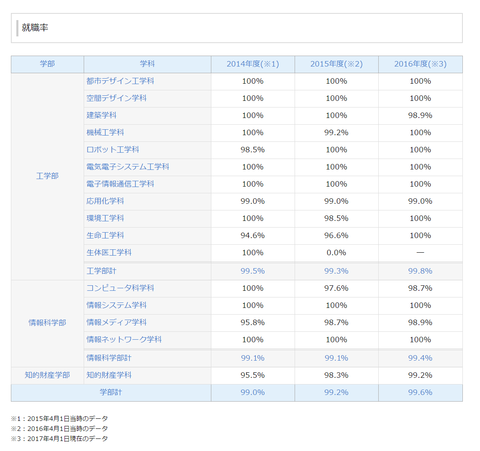Click the 就職率 section heading

(x=35, y=27)
